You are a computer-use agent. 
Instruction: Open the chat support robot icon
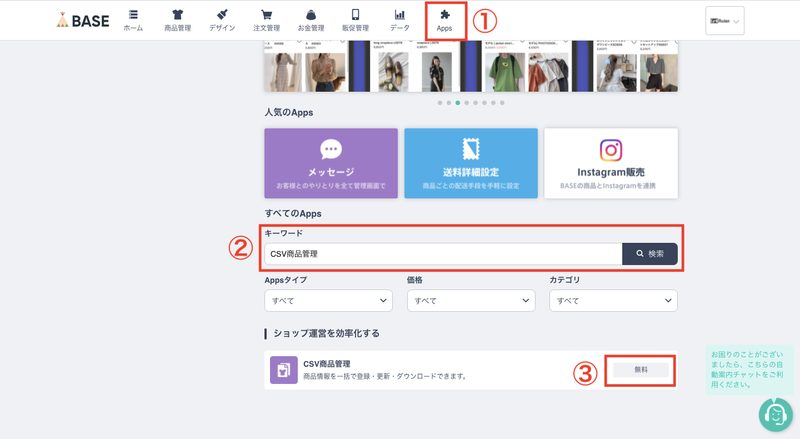(775, 414)
